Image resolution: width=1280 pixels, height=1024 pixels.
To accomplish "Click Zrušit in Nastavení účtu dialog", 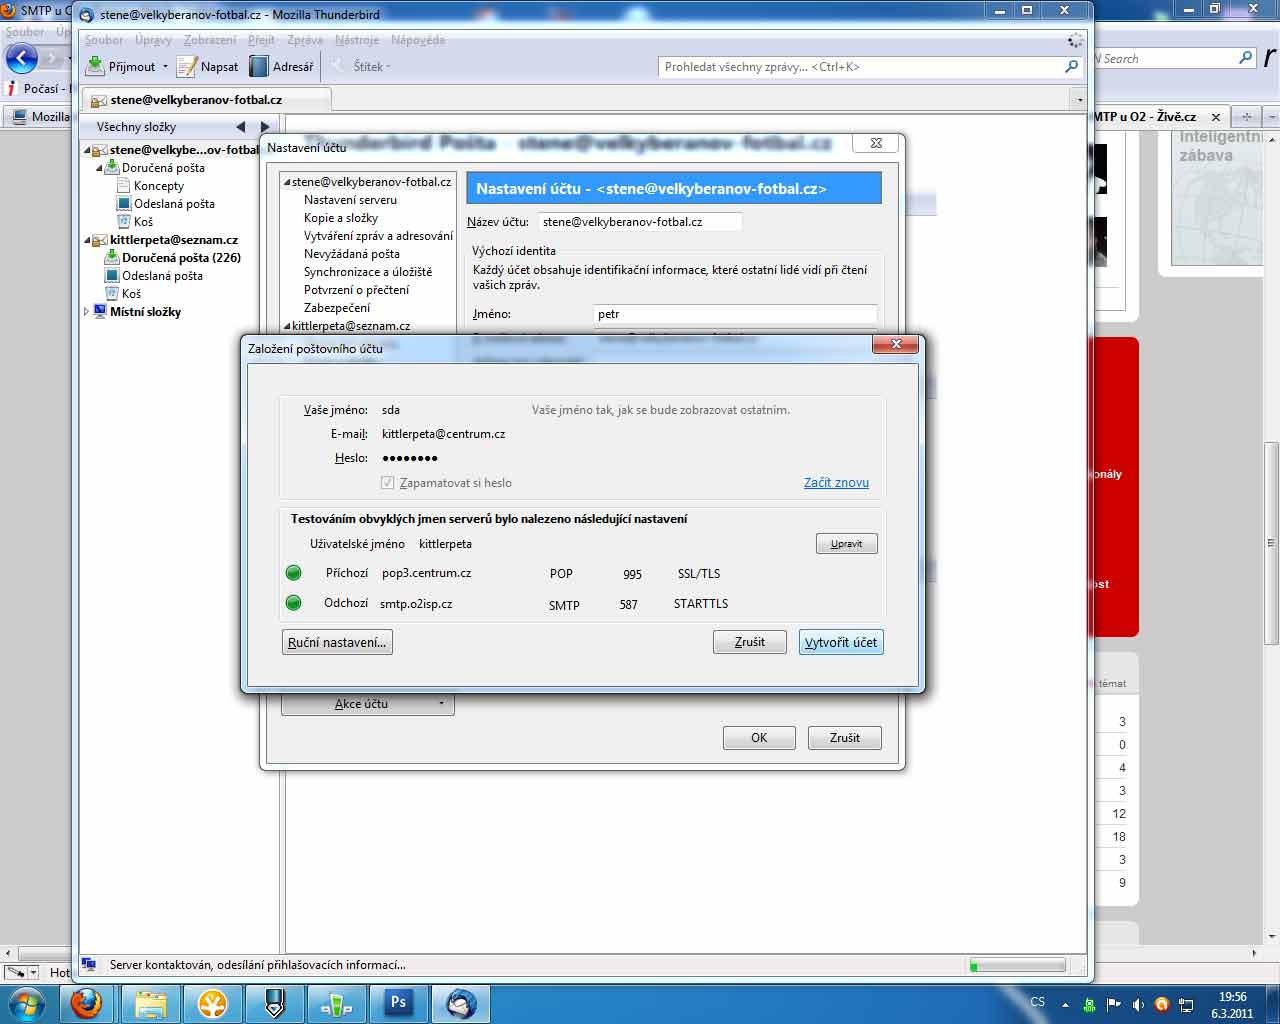I will (845, 738).
